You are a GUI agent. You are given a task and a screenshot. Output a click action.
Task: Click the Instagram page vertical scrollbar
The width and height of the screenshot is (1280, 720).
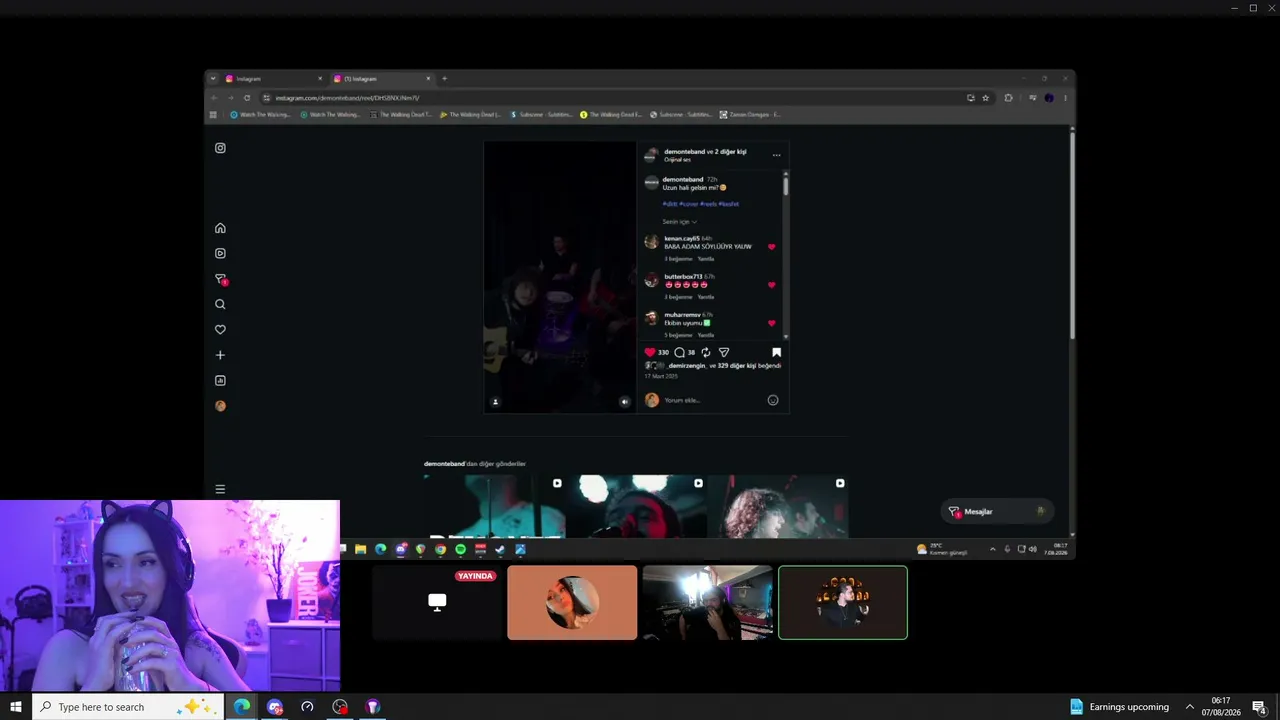coord(1072,235)
